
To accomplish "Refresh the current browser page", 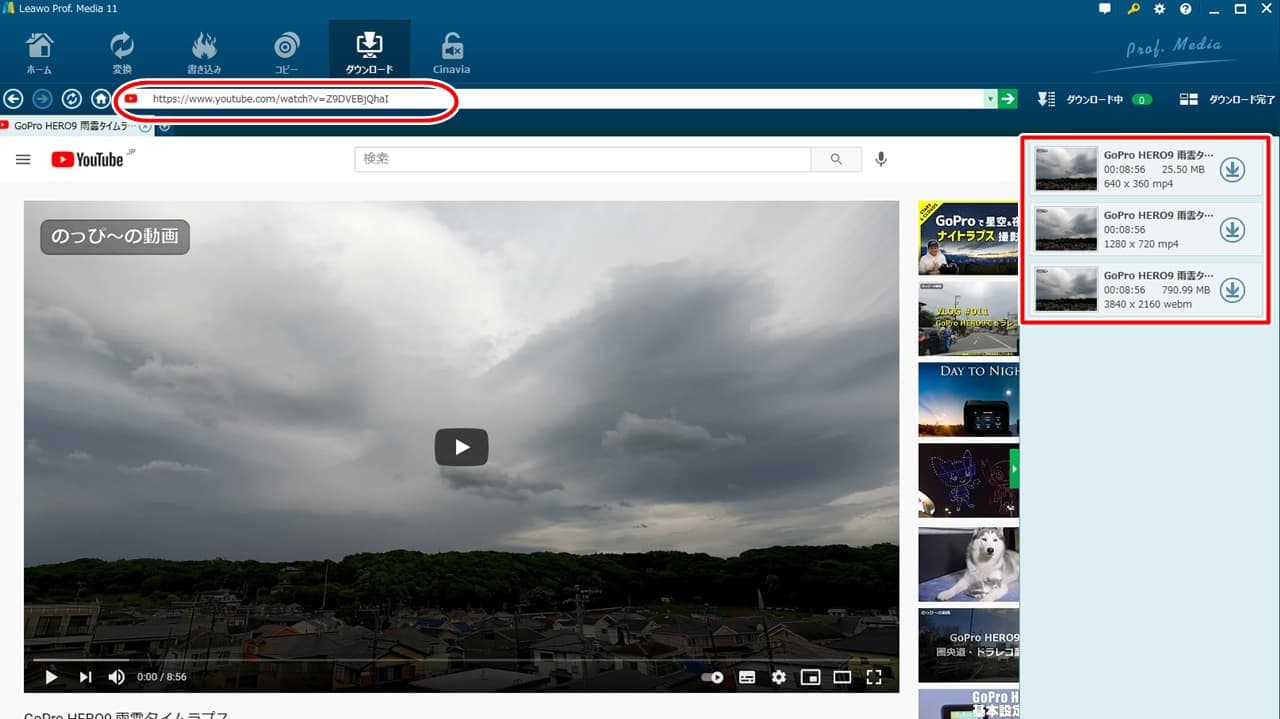I will coord(71,99).
